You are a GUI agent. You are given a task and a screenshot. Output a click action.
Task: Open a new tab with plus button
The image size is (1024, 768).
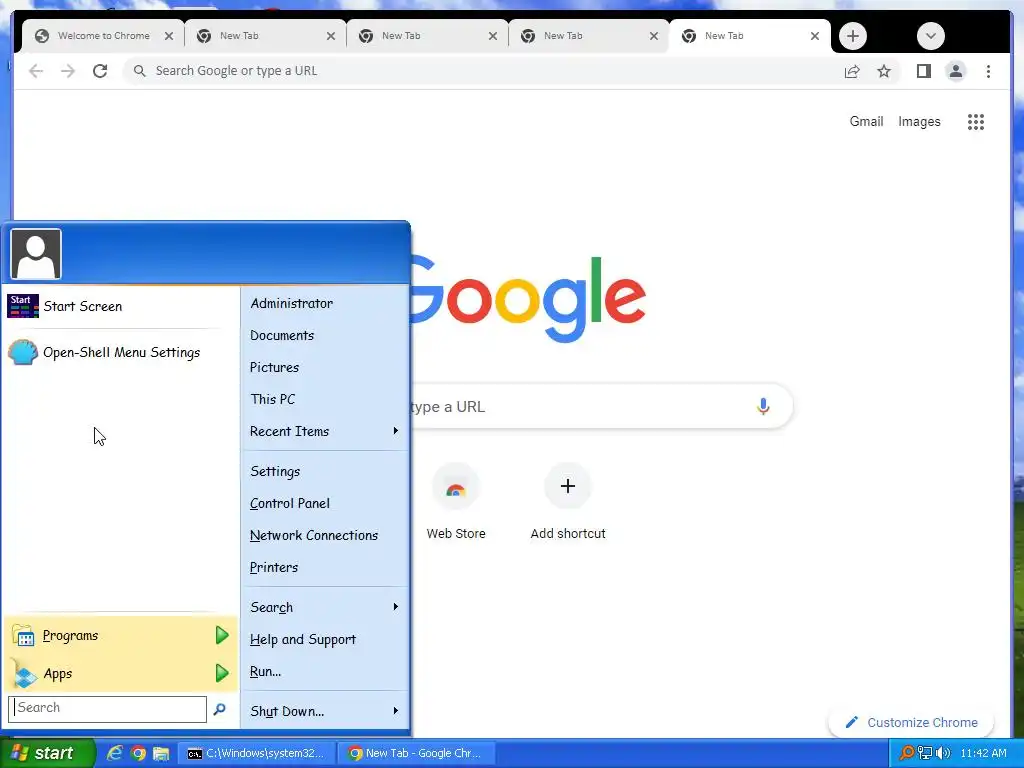coord(852,36)
